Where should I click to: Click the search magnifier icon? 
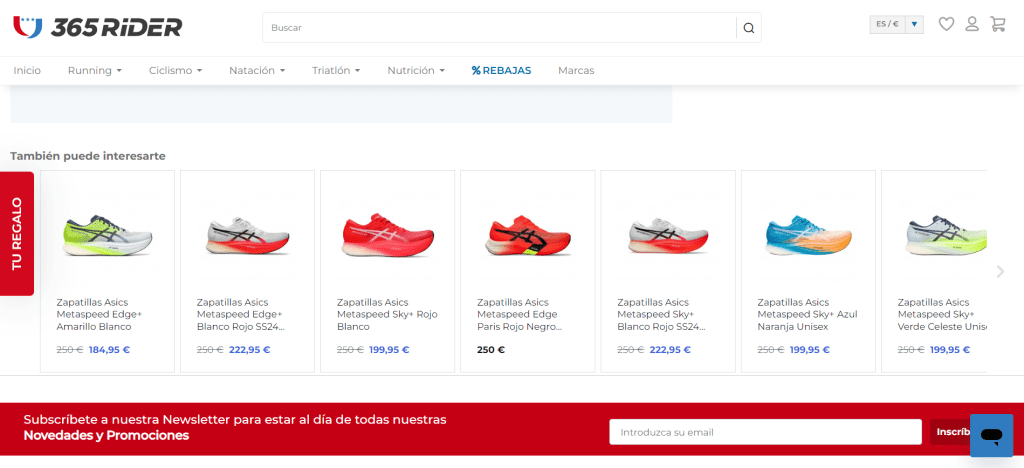(x=748, y=28)
